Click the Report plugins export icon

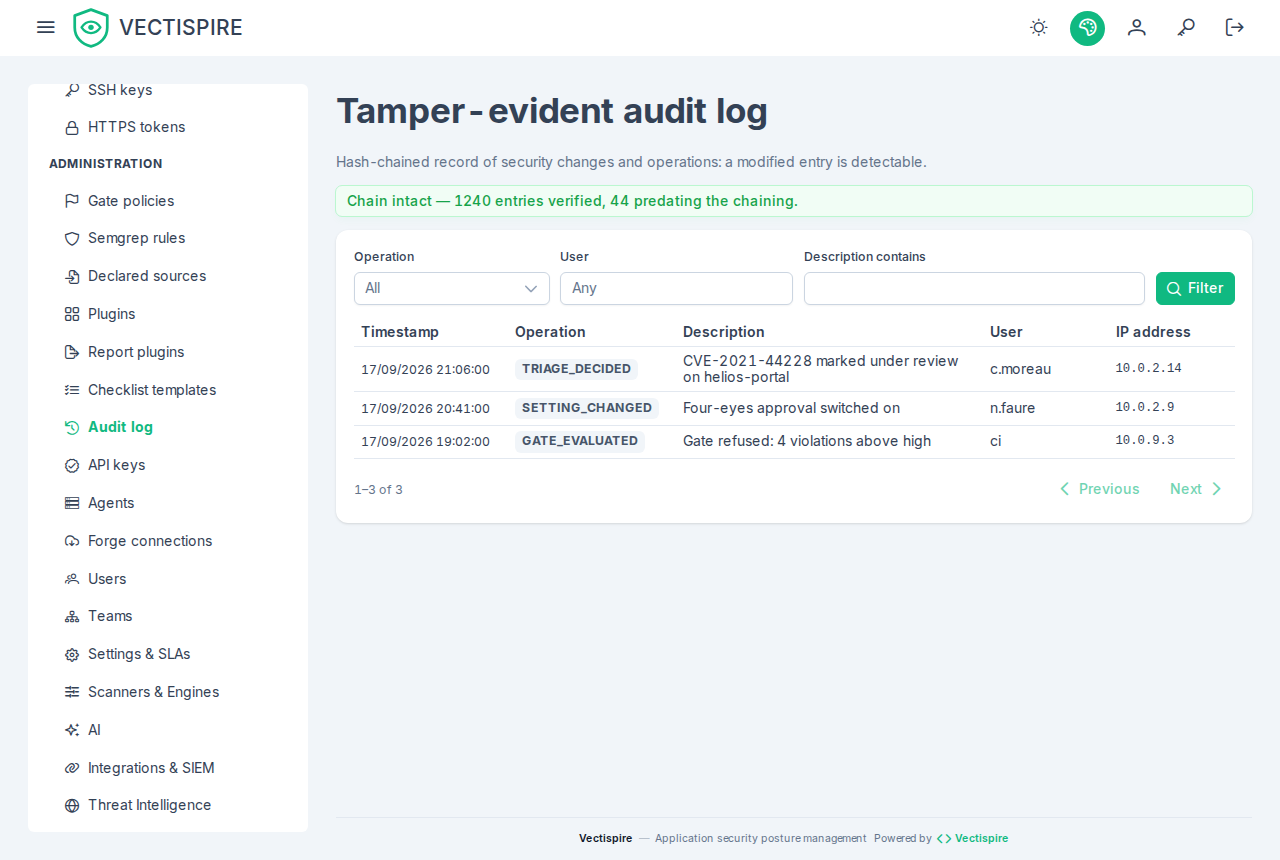(72, 352)
